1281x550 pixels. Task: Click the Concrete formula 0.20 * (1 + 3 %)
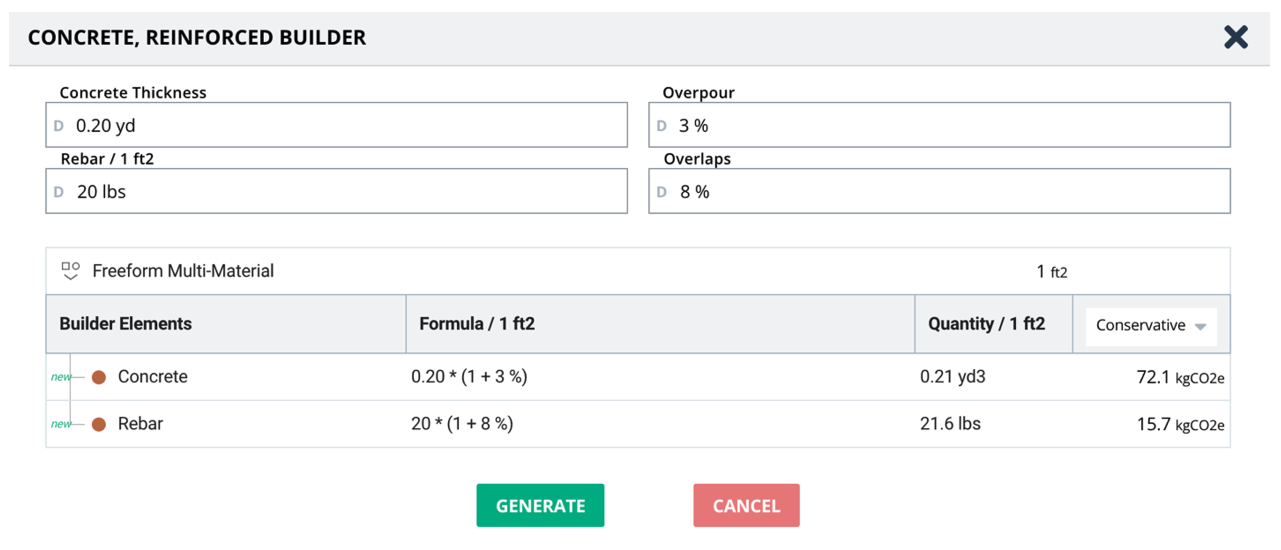(x=469, y=377)
